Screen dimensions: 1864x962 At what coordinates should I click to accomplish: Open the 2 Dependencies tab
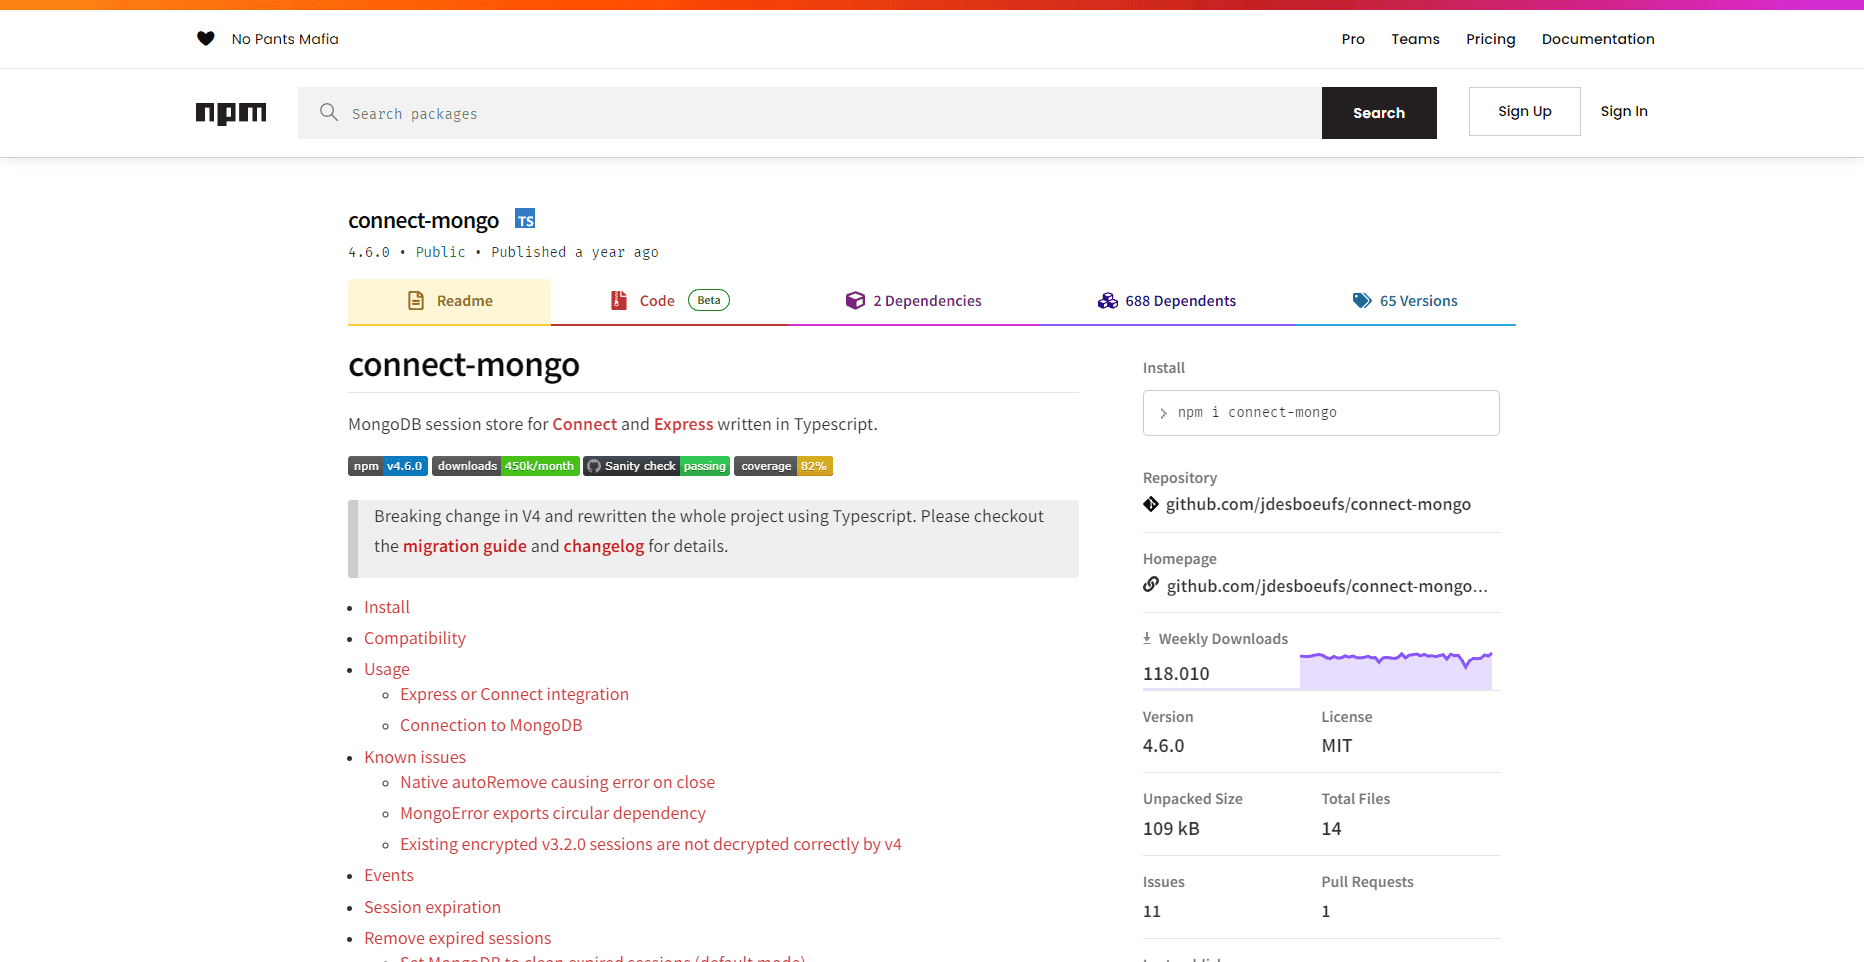tap(914, 301)
